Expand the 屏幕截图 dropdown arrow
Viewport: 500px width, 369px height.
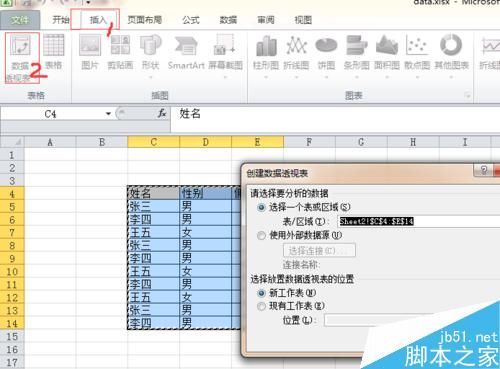click(225, 77)
